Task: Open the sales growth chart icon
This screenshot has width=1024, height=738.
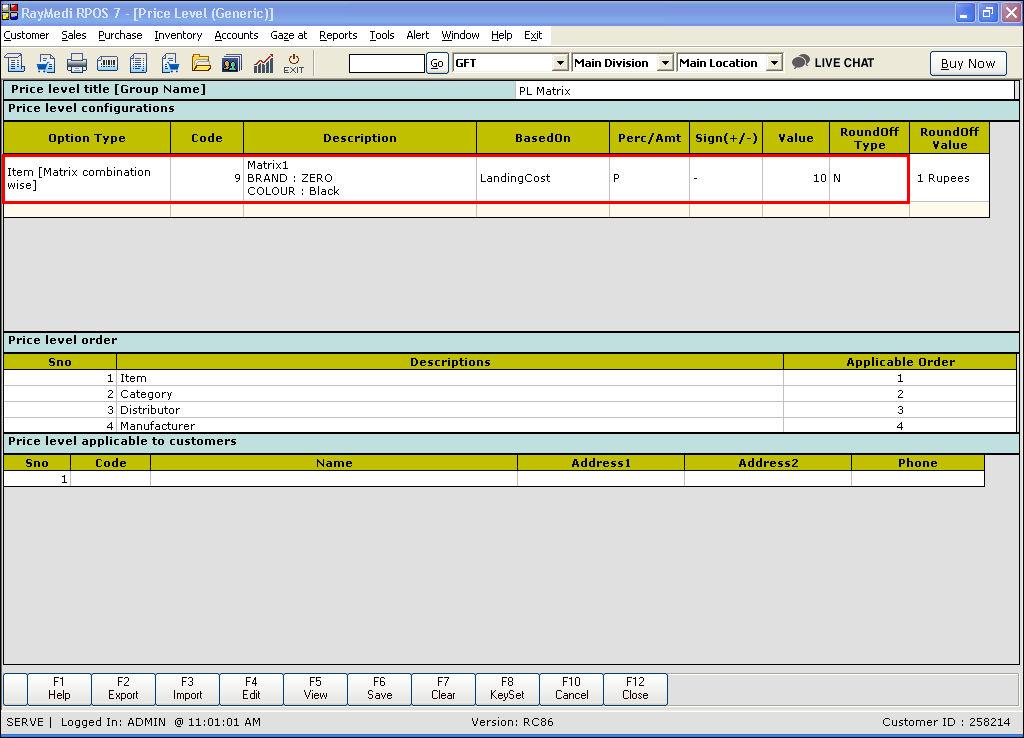Action: 263,63
